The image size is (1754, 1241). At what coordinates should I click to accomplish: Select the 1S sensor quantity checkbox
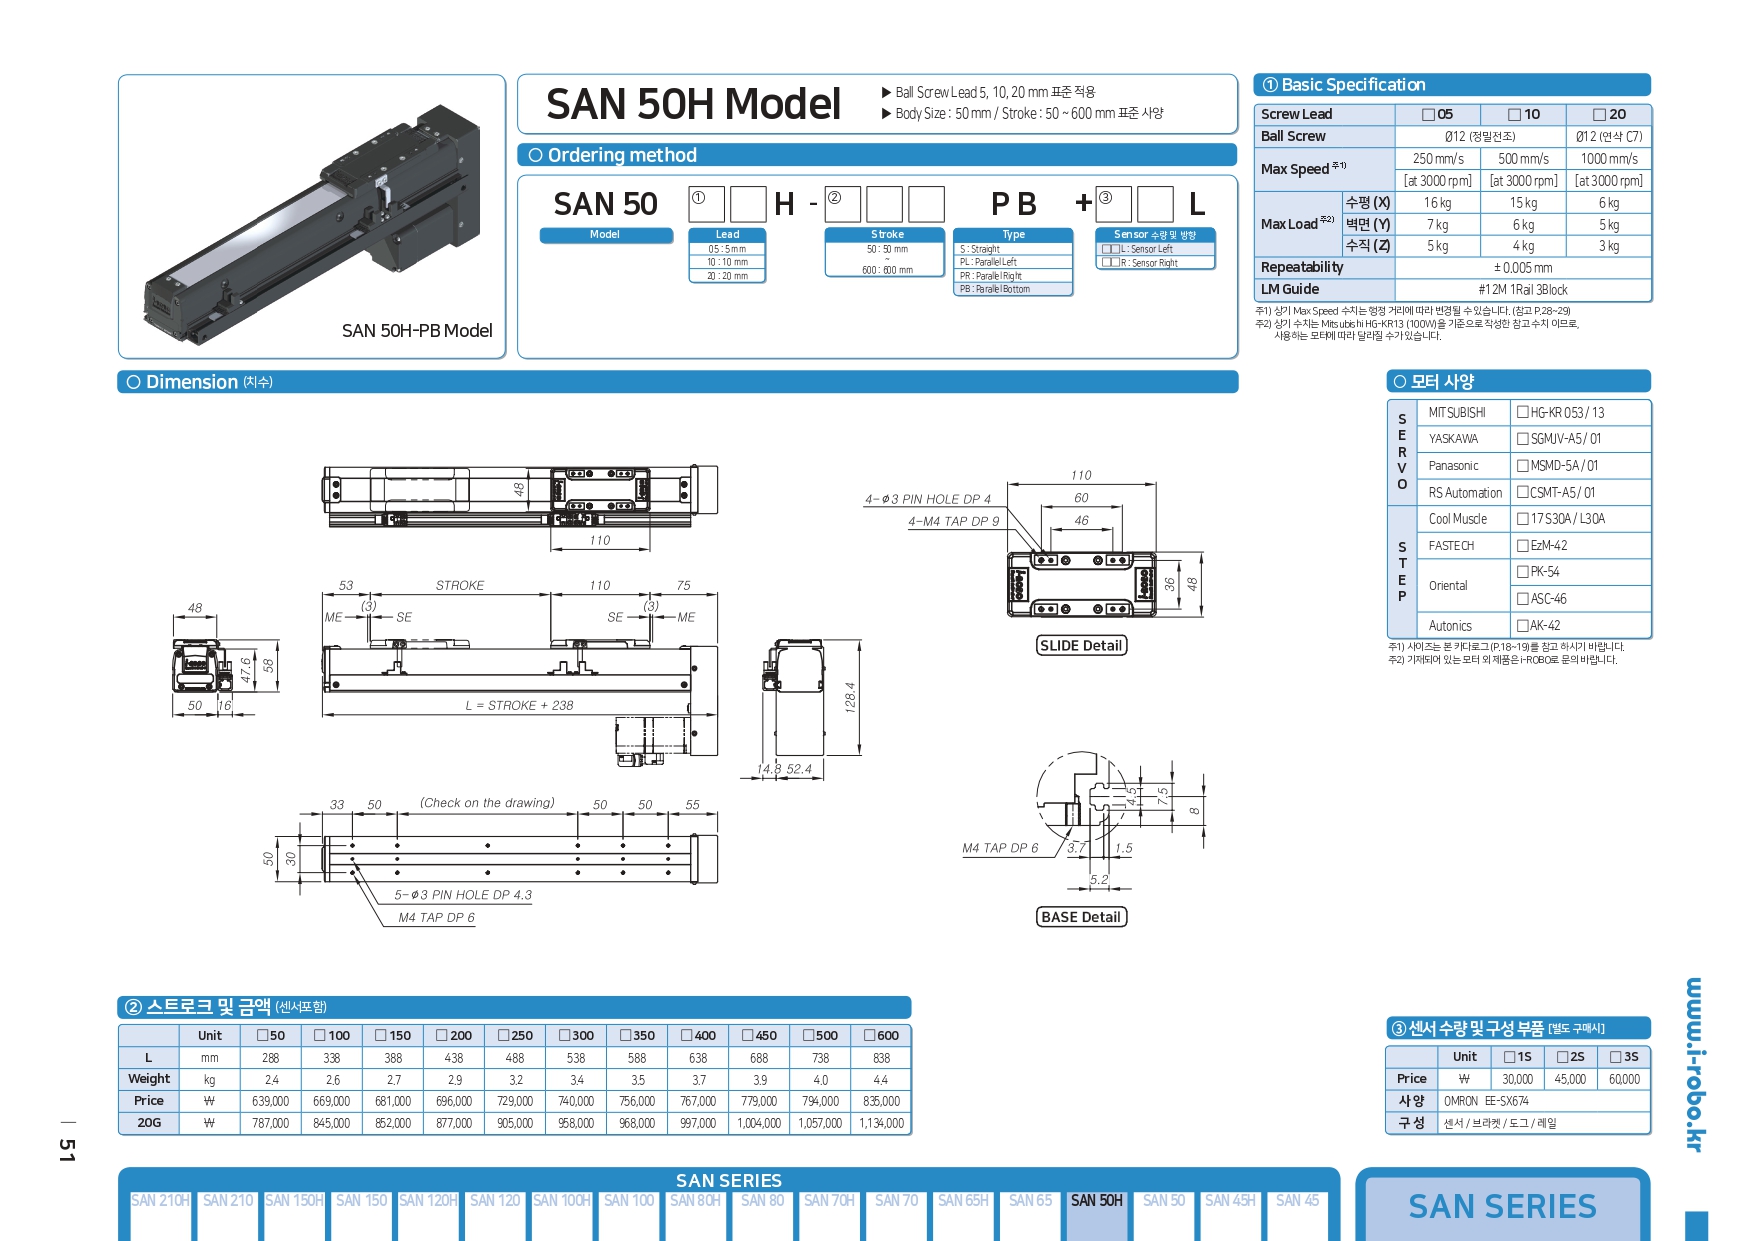click(x=1510, y=1057)
